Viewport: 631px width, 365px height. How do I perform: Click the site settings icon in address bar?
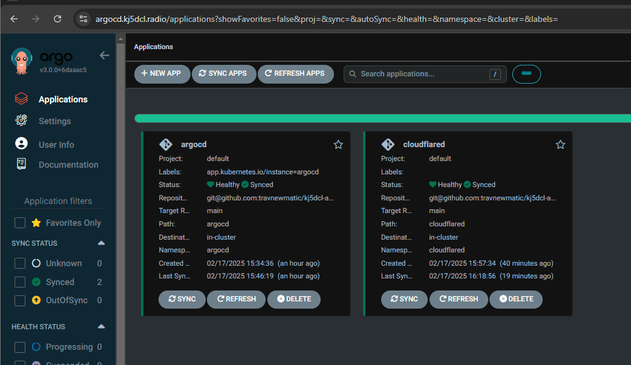pos(83,19)
